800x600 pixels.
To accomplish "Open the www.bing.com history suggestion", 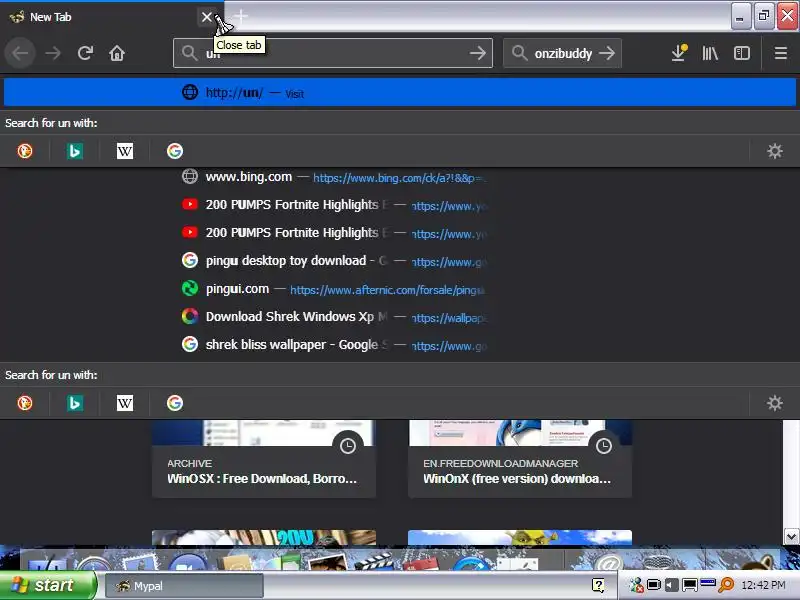I will (334, 177).
